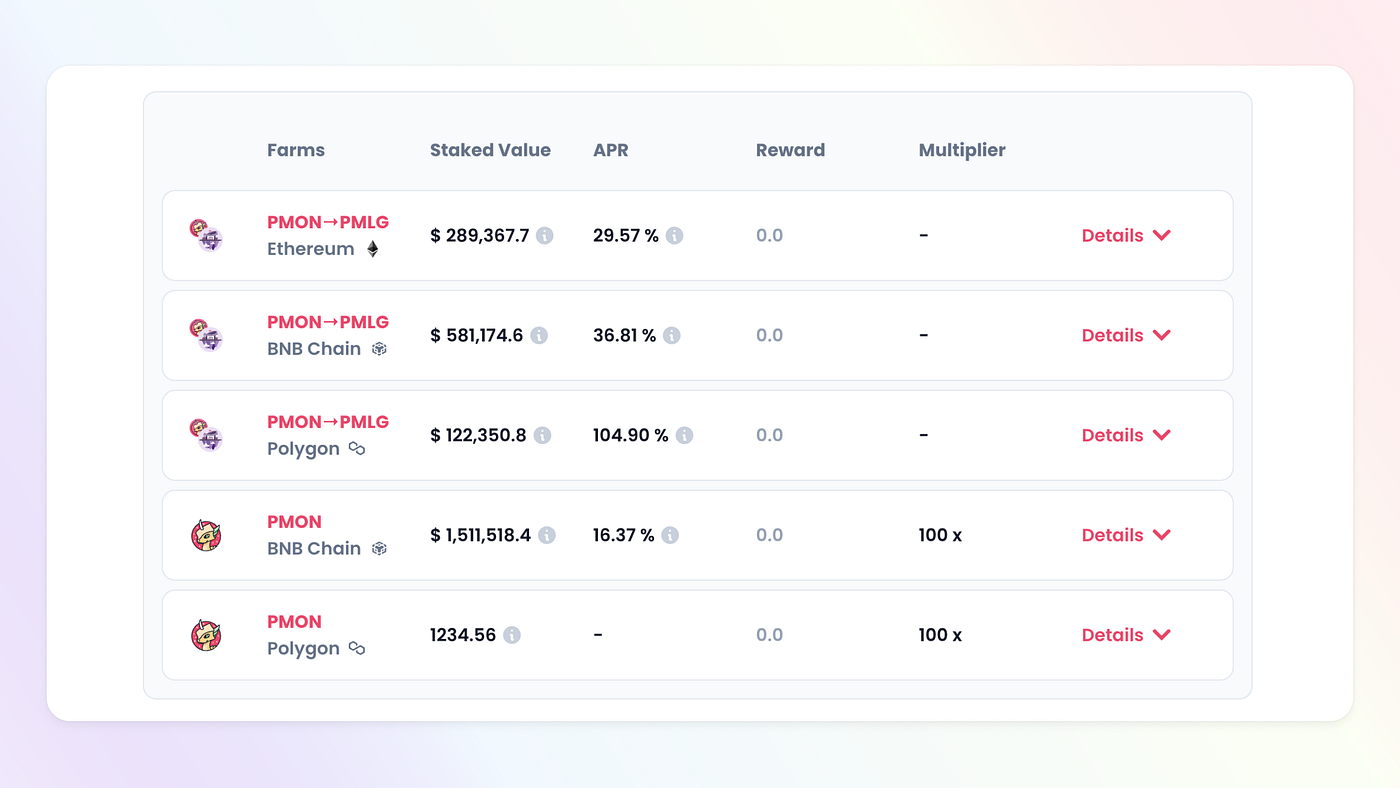Show info tooltip for 29.57 % APR
This screenshot has width=1400, height=788.
(x=675, y=236)
